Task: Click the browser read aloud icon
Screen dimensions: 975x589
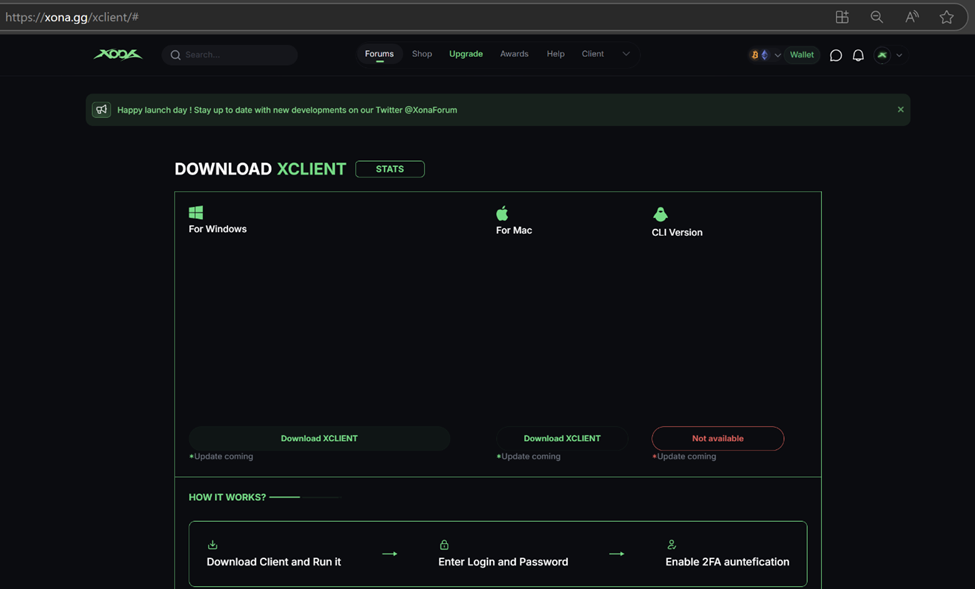Action: pos(912,17)
